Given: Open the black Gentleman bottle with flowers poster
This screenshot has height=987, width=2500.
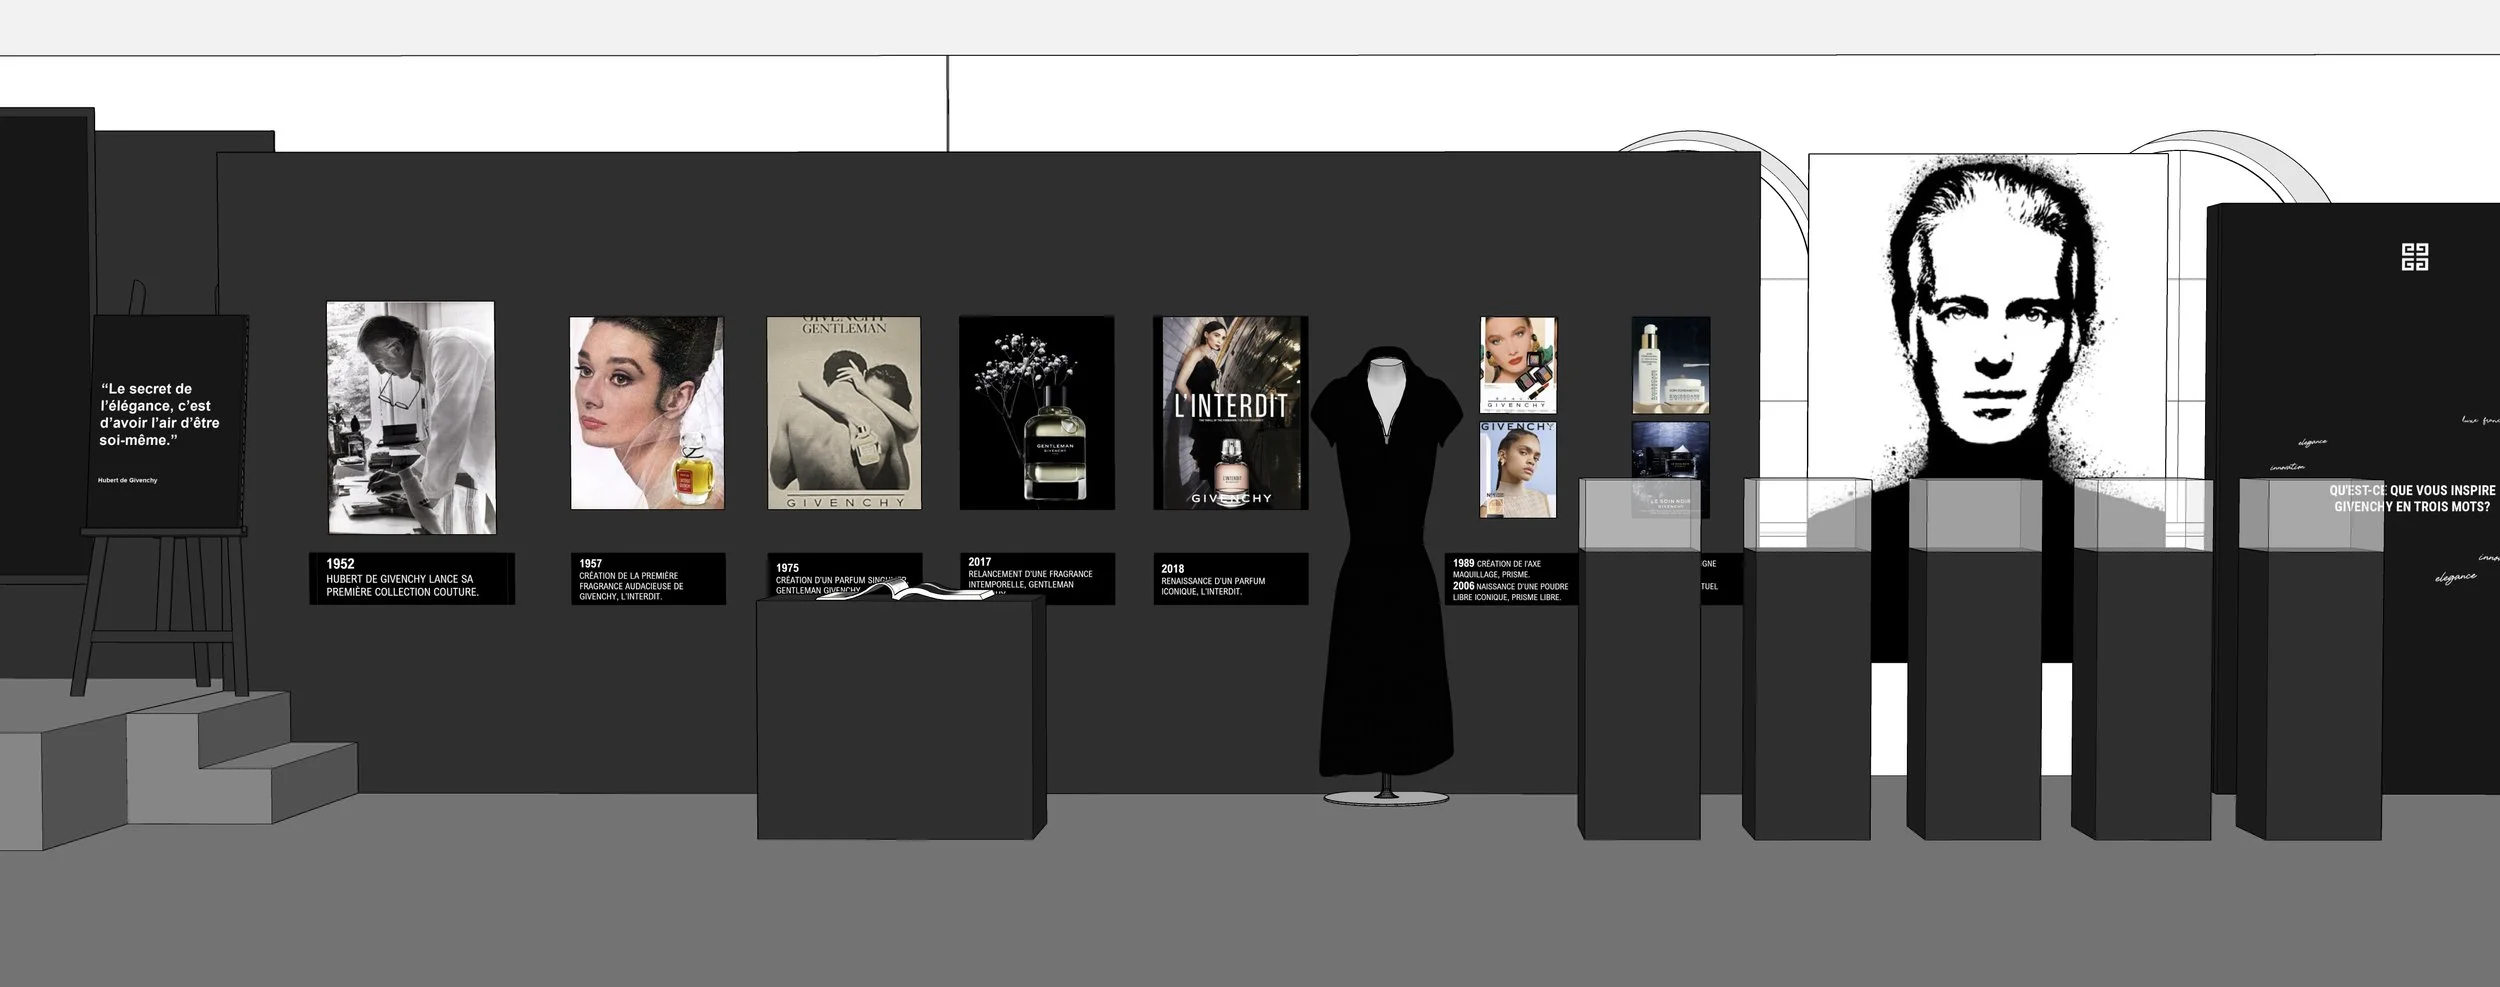Looking at the screenshot, I should pos(1037,413).
